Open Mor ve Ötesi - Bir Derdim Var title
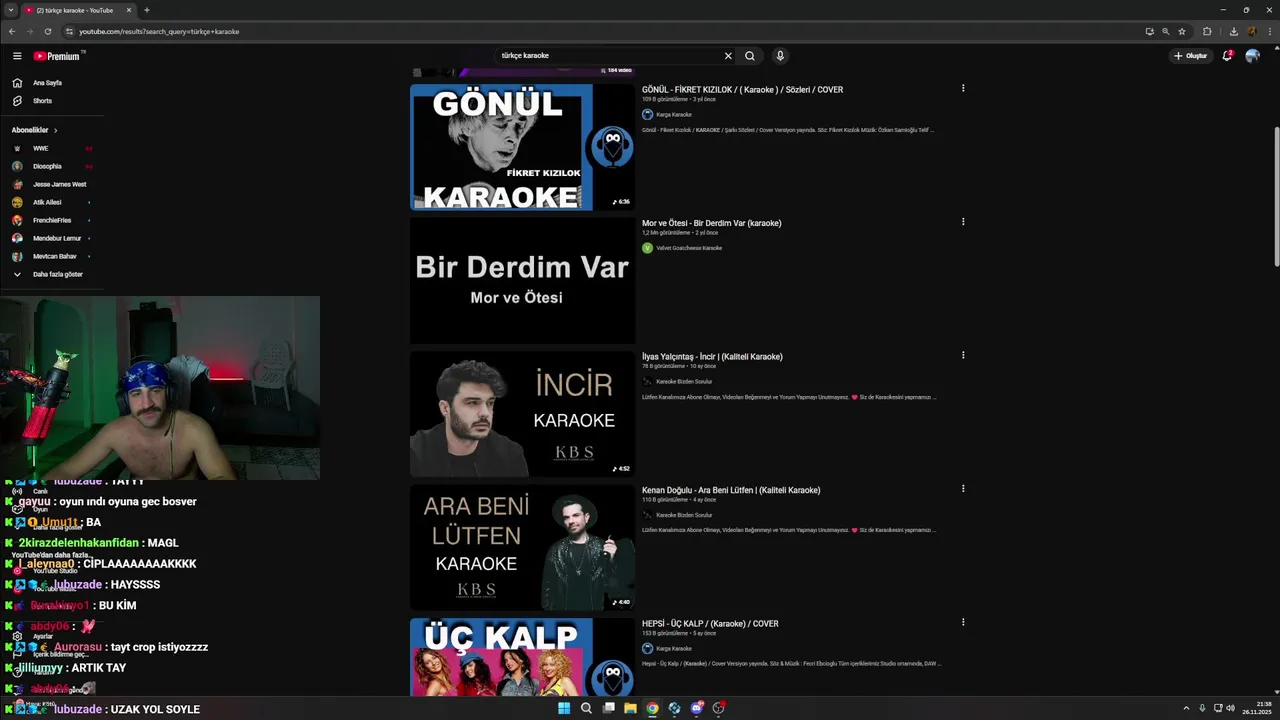The height and width of the screenshot is (720, 1280). pyautogui.click(x=712, y=223)
